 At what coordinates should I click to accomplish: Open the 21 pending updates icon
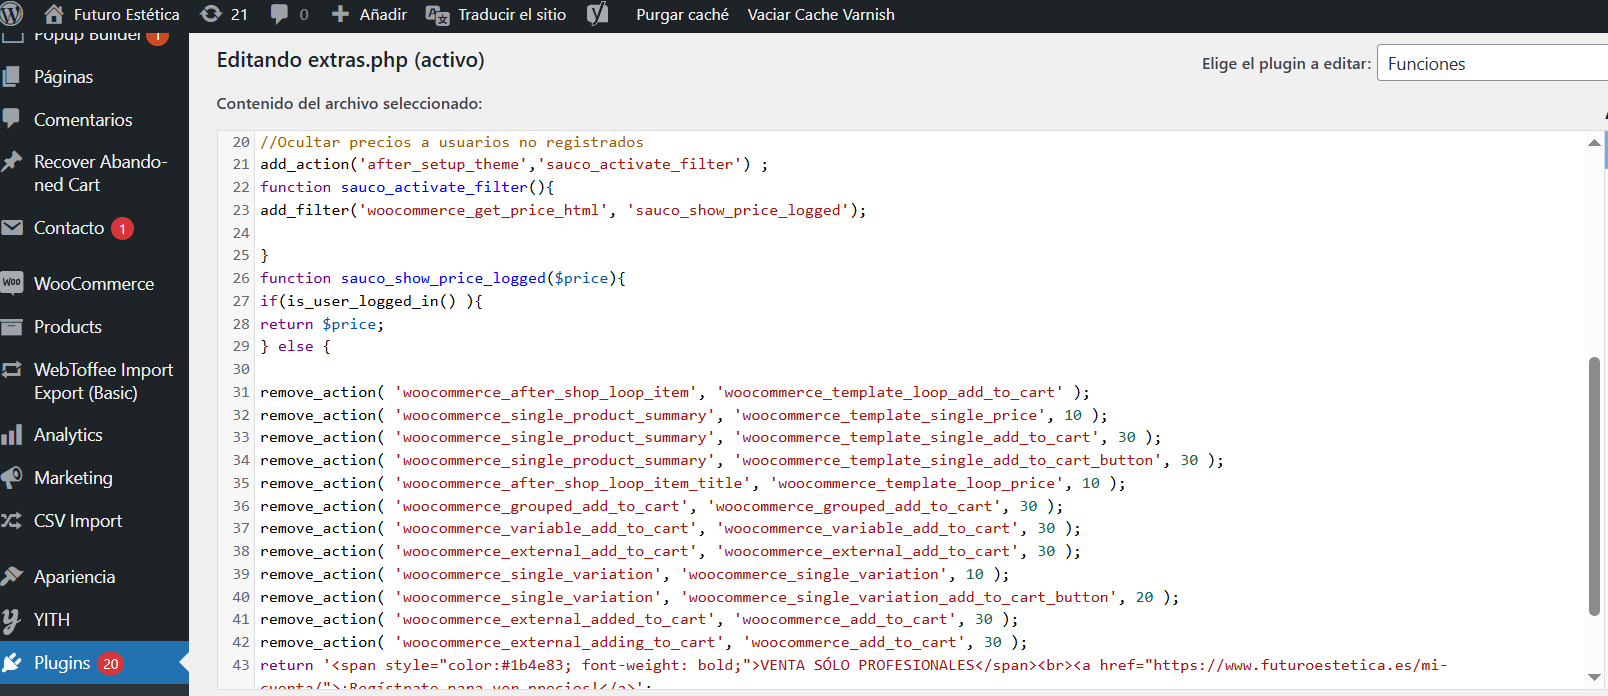tap(211, 14)
